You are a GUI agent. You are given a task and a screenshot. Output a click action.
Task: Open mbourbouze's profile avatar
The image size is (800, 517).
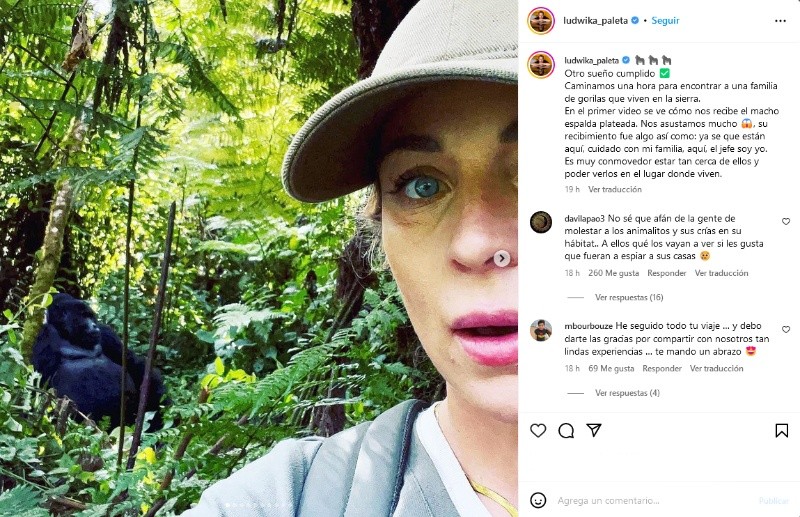[x=541, y=330]
